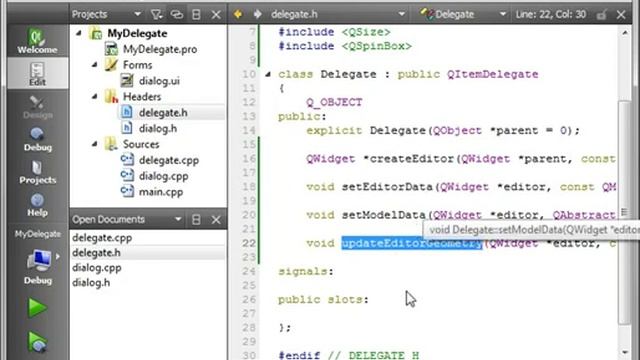Screen dimensions: 640x360
Task: Click the Q_OBJECT macro on line 12
Action: [x=334, y=102]
